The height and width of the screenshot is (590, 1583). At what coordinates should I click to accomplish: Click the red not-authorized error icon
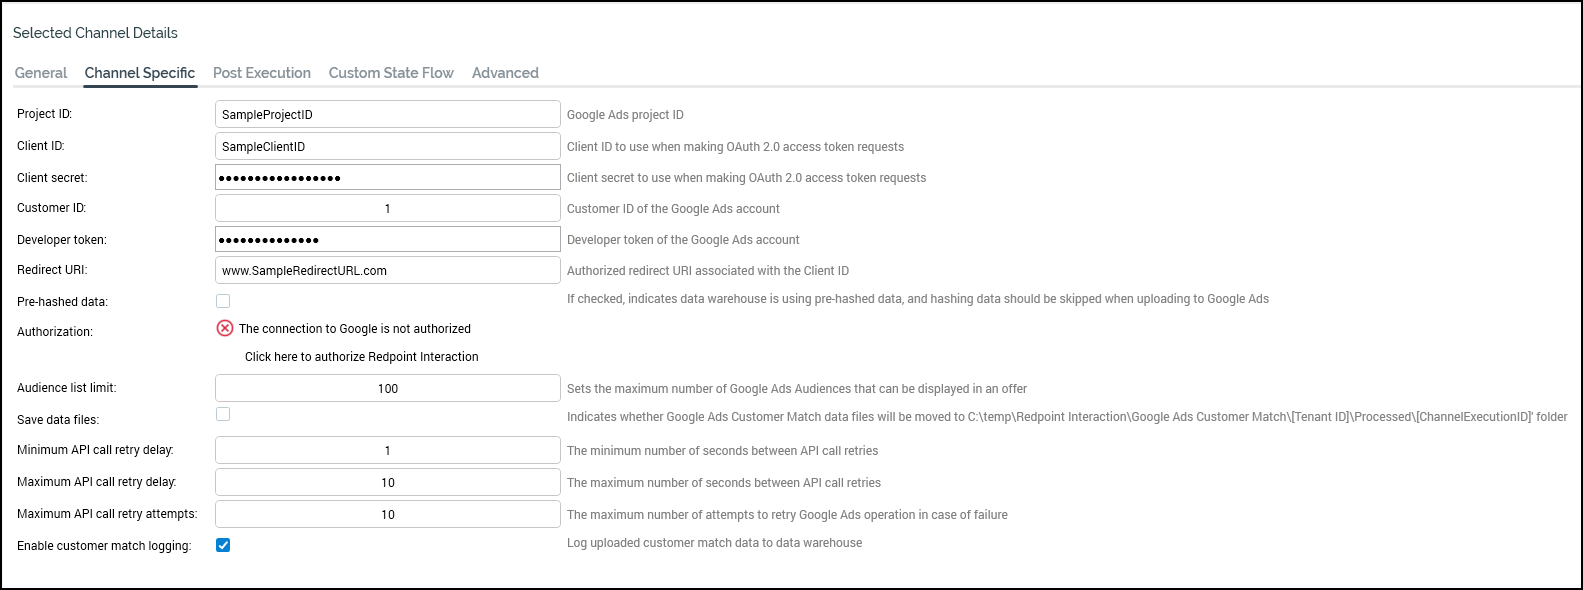click(225, 328)
